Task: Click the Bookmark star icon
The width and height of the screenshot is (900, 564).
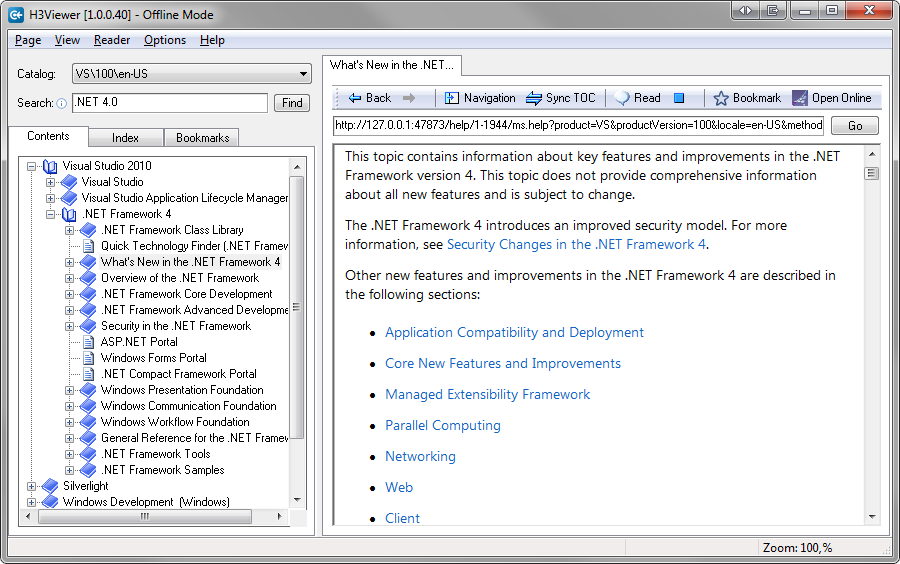Action: 721,98
